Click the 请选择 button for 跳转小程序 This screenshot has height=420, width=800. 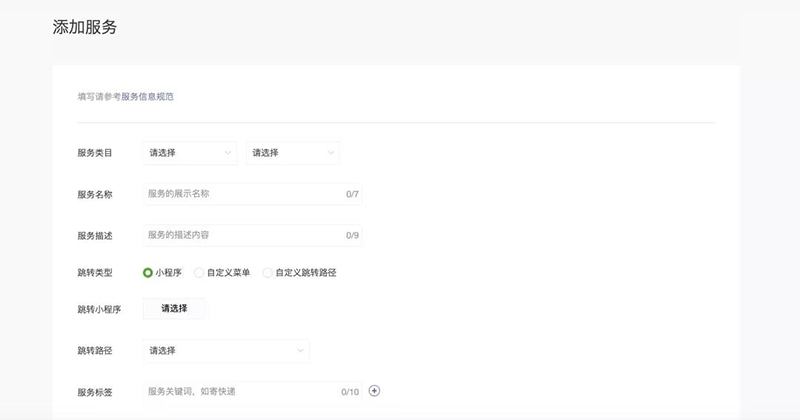pyautogui.click(x=174, y=308)
